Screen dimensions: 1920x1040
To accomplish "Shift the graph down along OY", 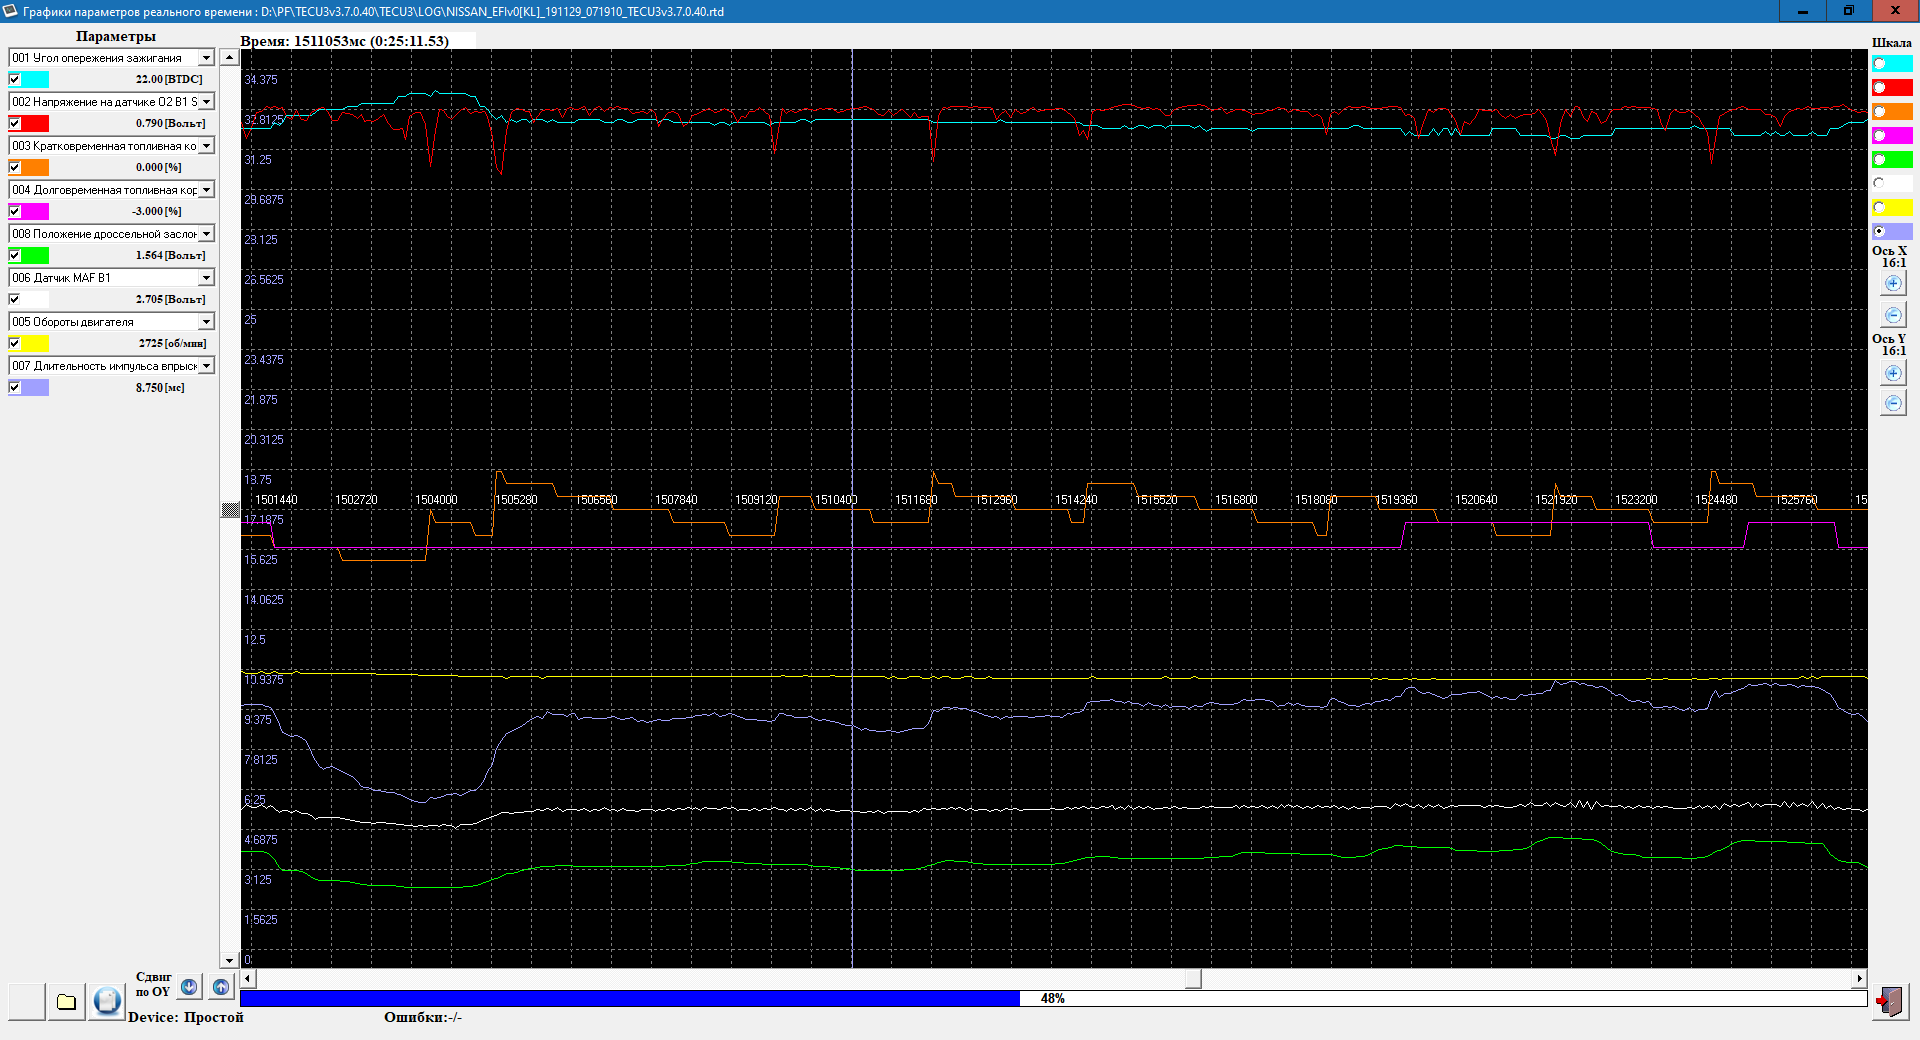I will click(189, 987).
